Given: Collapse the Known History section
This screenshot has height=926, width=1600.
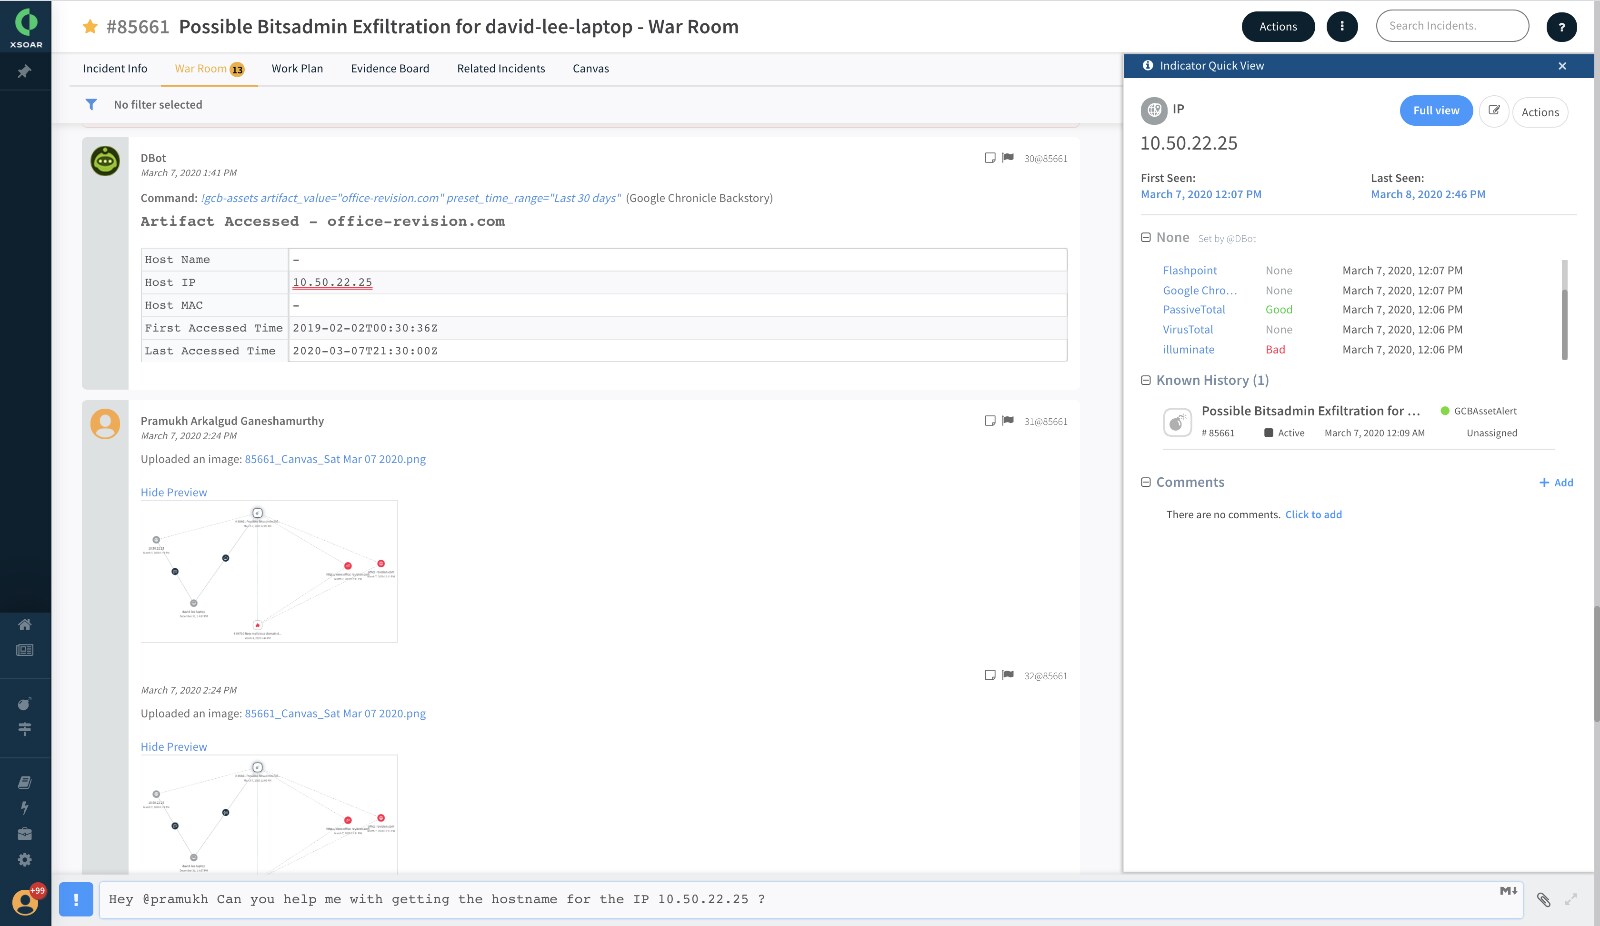Looking at the screenshot, I should coord(1146,380).
